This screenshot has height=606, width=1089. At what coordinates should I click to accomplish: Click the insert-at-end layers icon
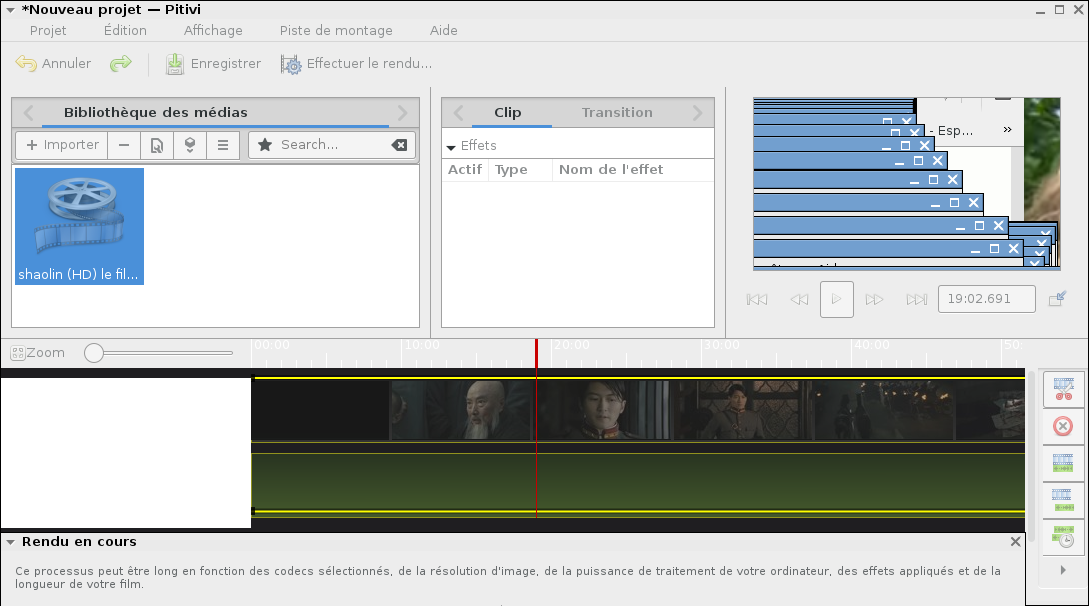(190, 145)
